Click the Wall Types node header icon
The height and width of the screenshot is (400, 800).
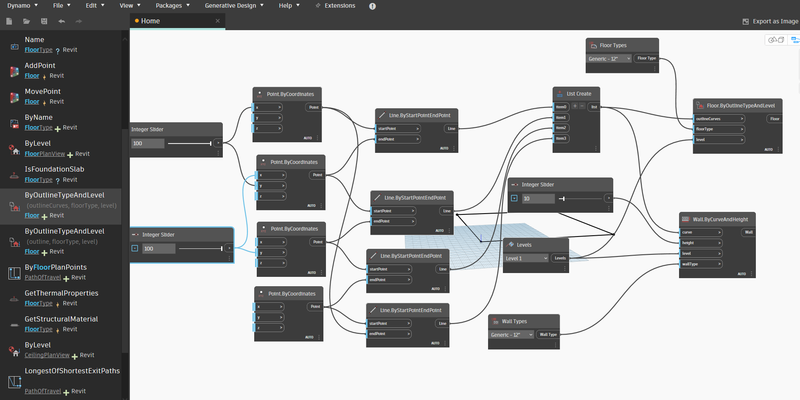495,321
